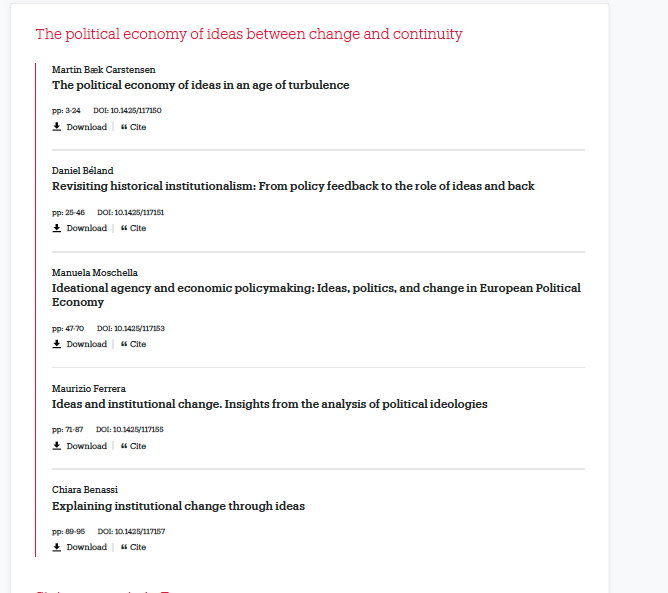The image size is (668, 593).
Task: Click cite quote icon for Carstensen's article
Action: click(124, 127)
